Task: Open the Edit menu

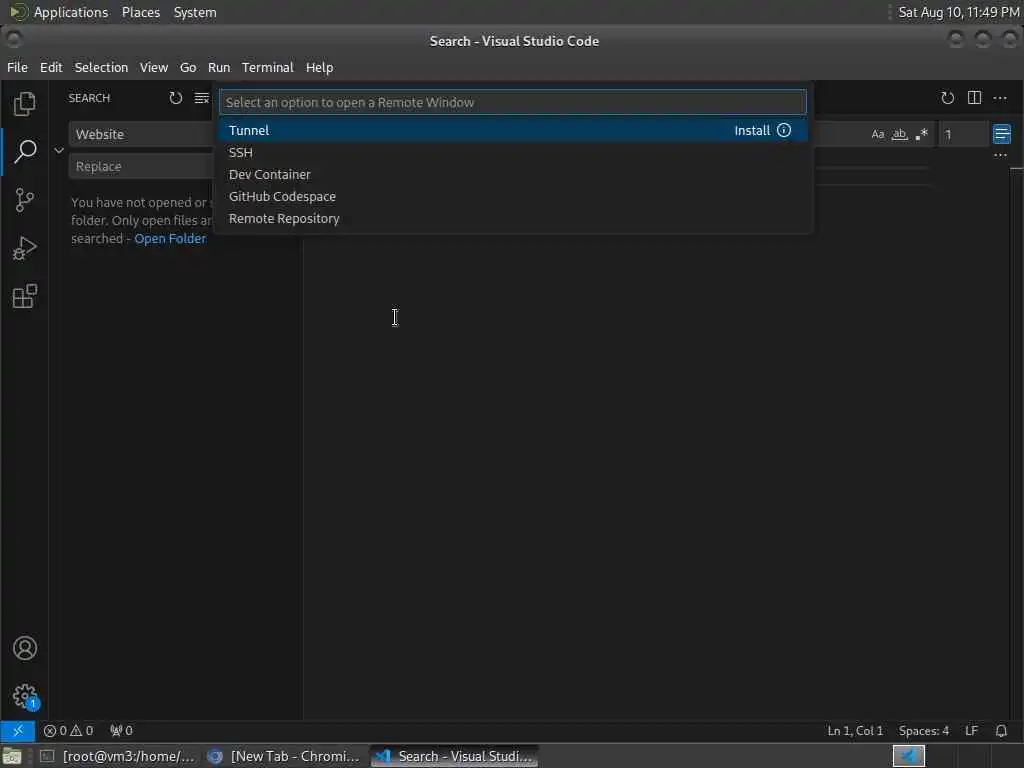Action: (51, 67)
